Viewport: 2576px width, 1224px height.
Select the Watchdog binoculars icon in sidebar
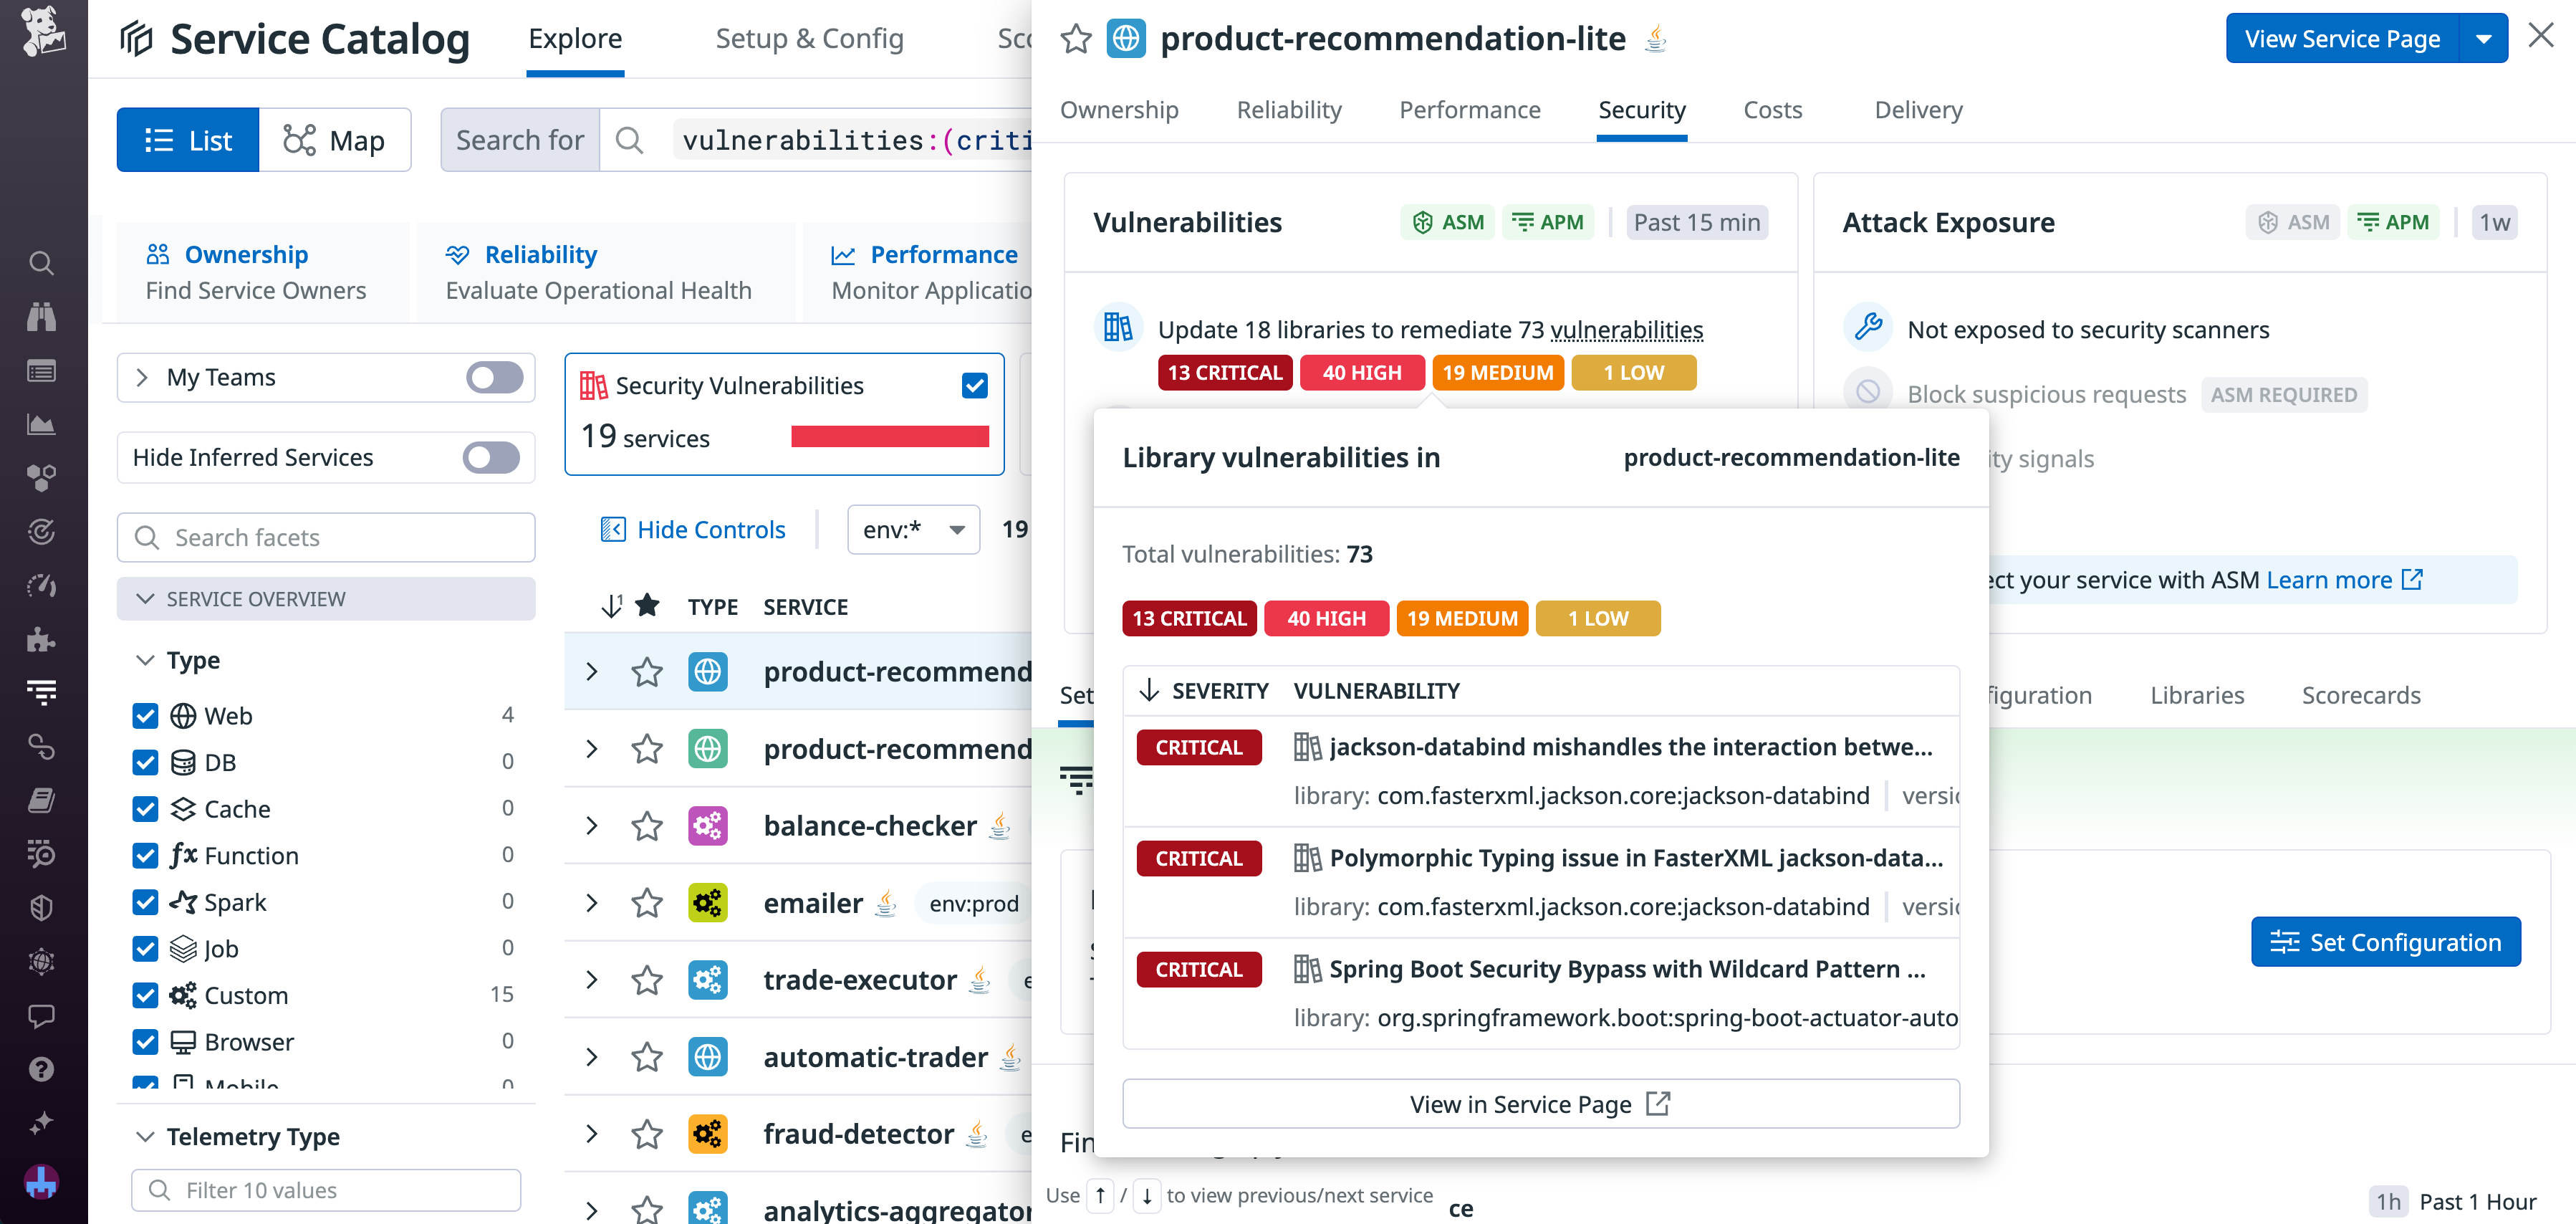tap(41, 316)
